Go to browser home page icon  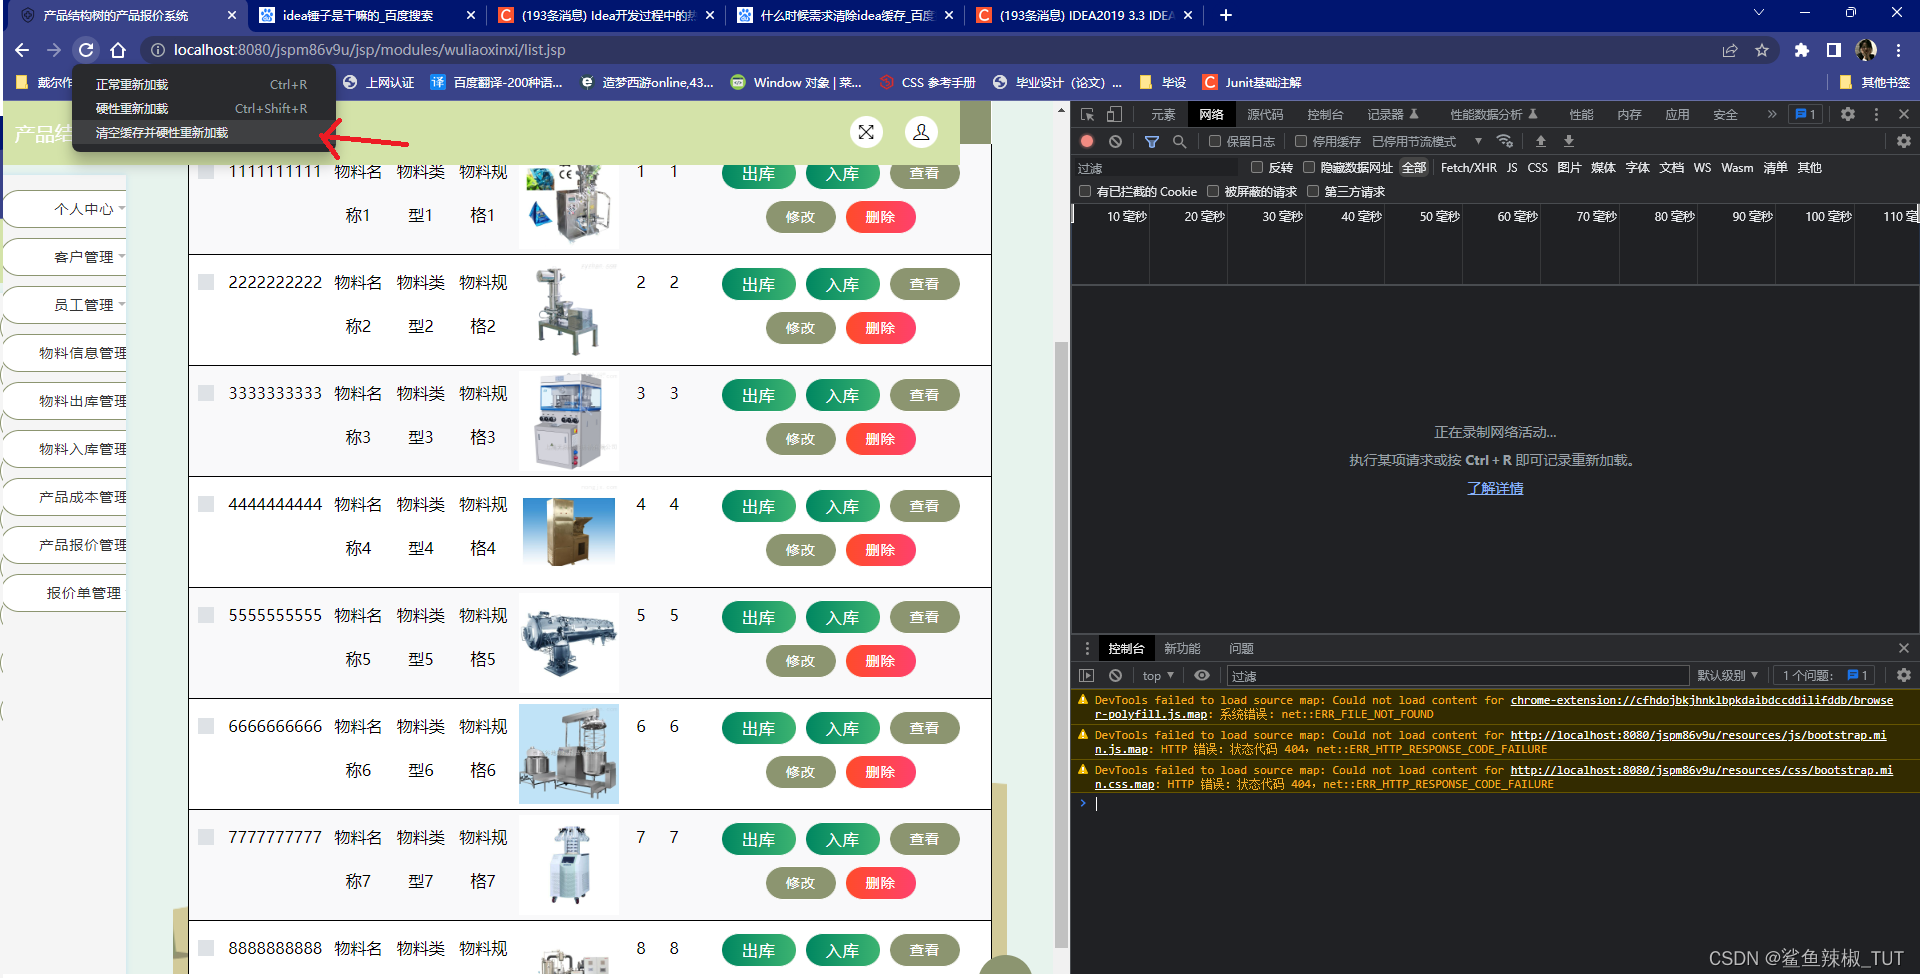coord(118,50)
